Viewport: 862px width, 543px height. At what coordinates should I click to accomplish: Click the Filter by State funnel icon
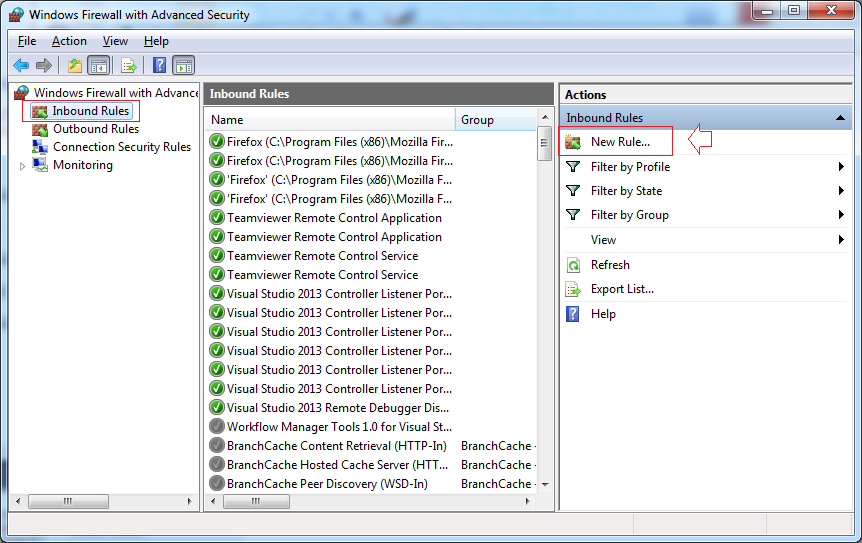573,191
